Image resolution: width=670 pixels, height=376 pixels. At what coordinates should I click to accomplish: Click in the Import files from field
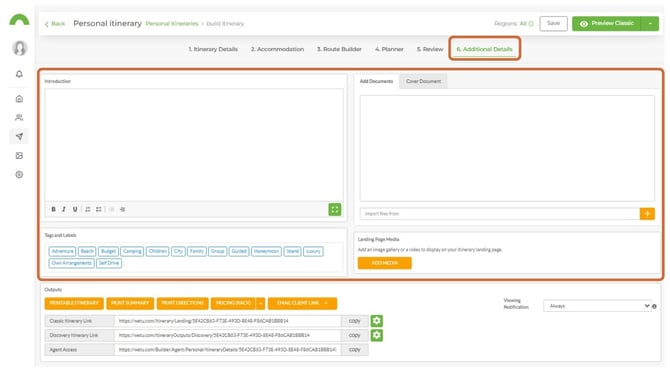point(500,214)
